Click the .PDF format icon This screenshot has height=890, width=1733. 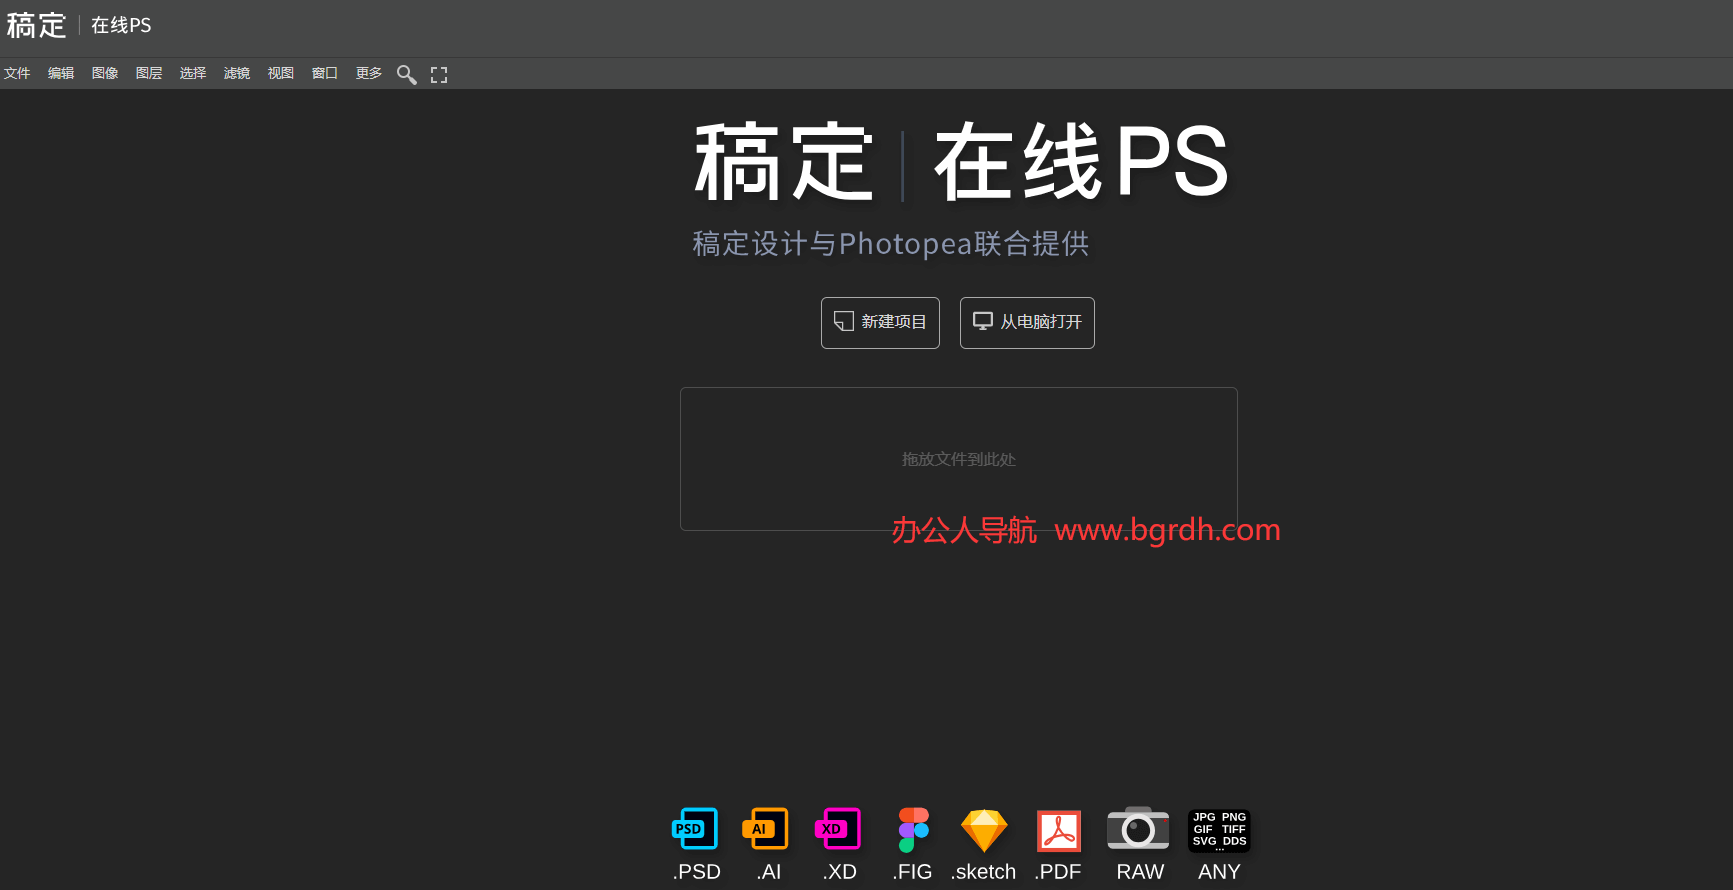coord(1059,831)
